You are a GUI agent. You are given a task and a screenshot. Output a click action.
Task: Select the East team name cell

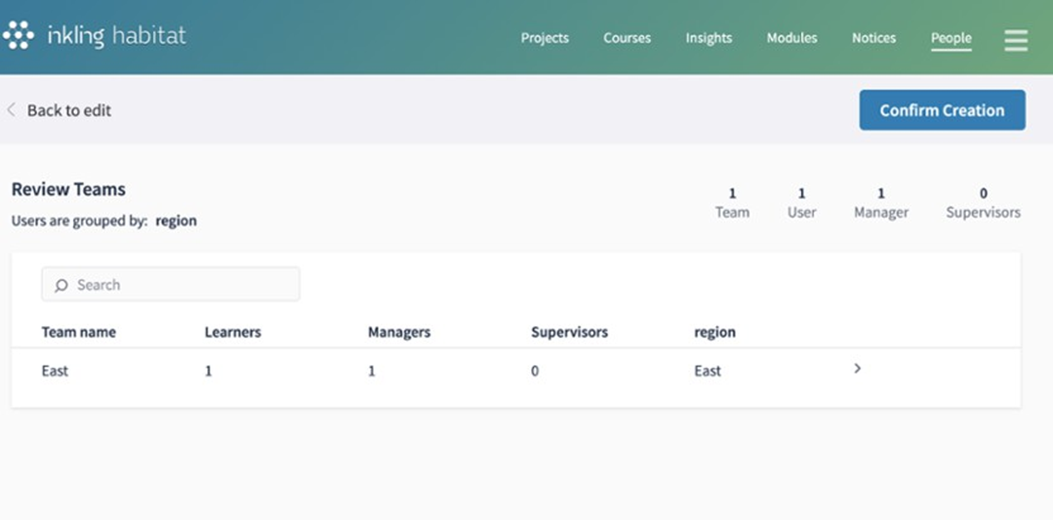[x=55, y=371]
